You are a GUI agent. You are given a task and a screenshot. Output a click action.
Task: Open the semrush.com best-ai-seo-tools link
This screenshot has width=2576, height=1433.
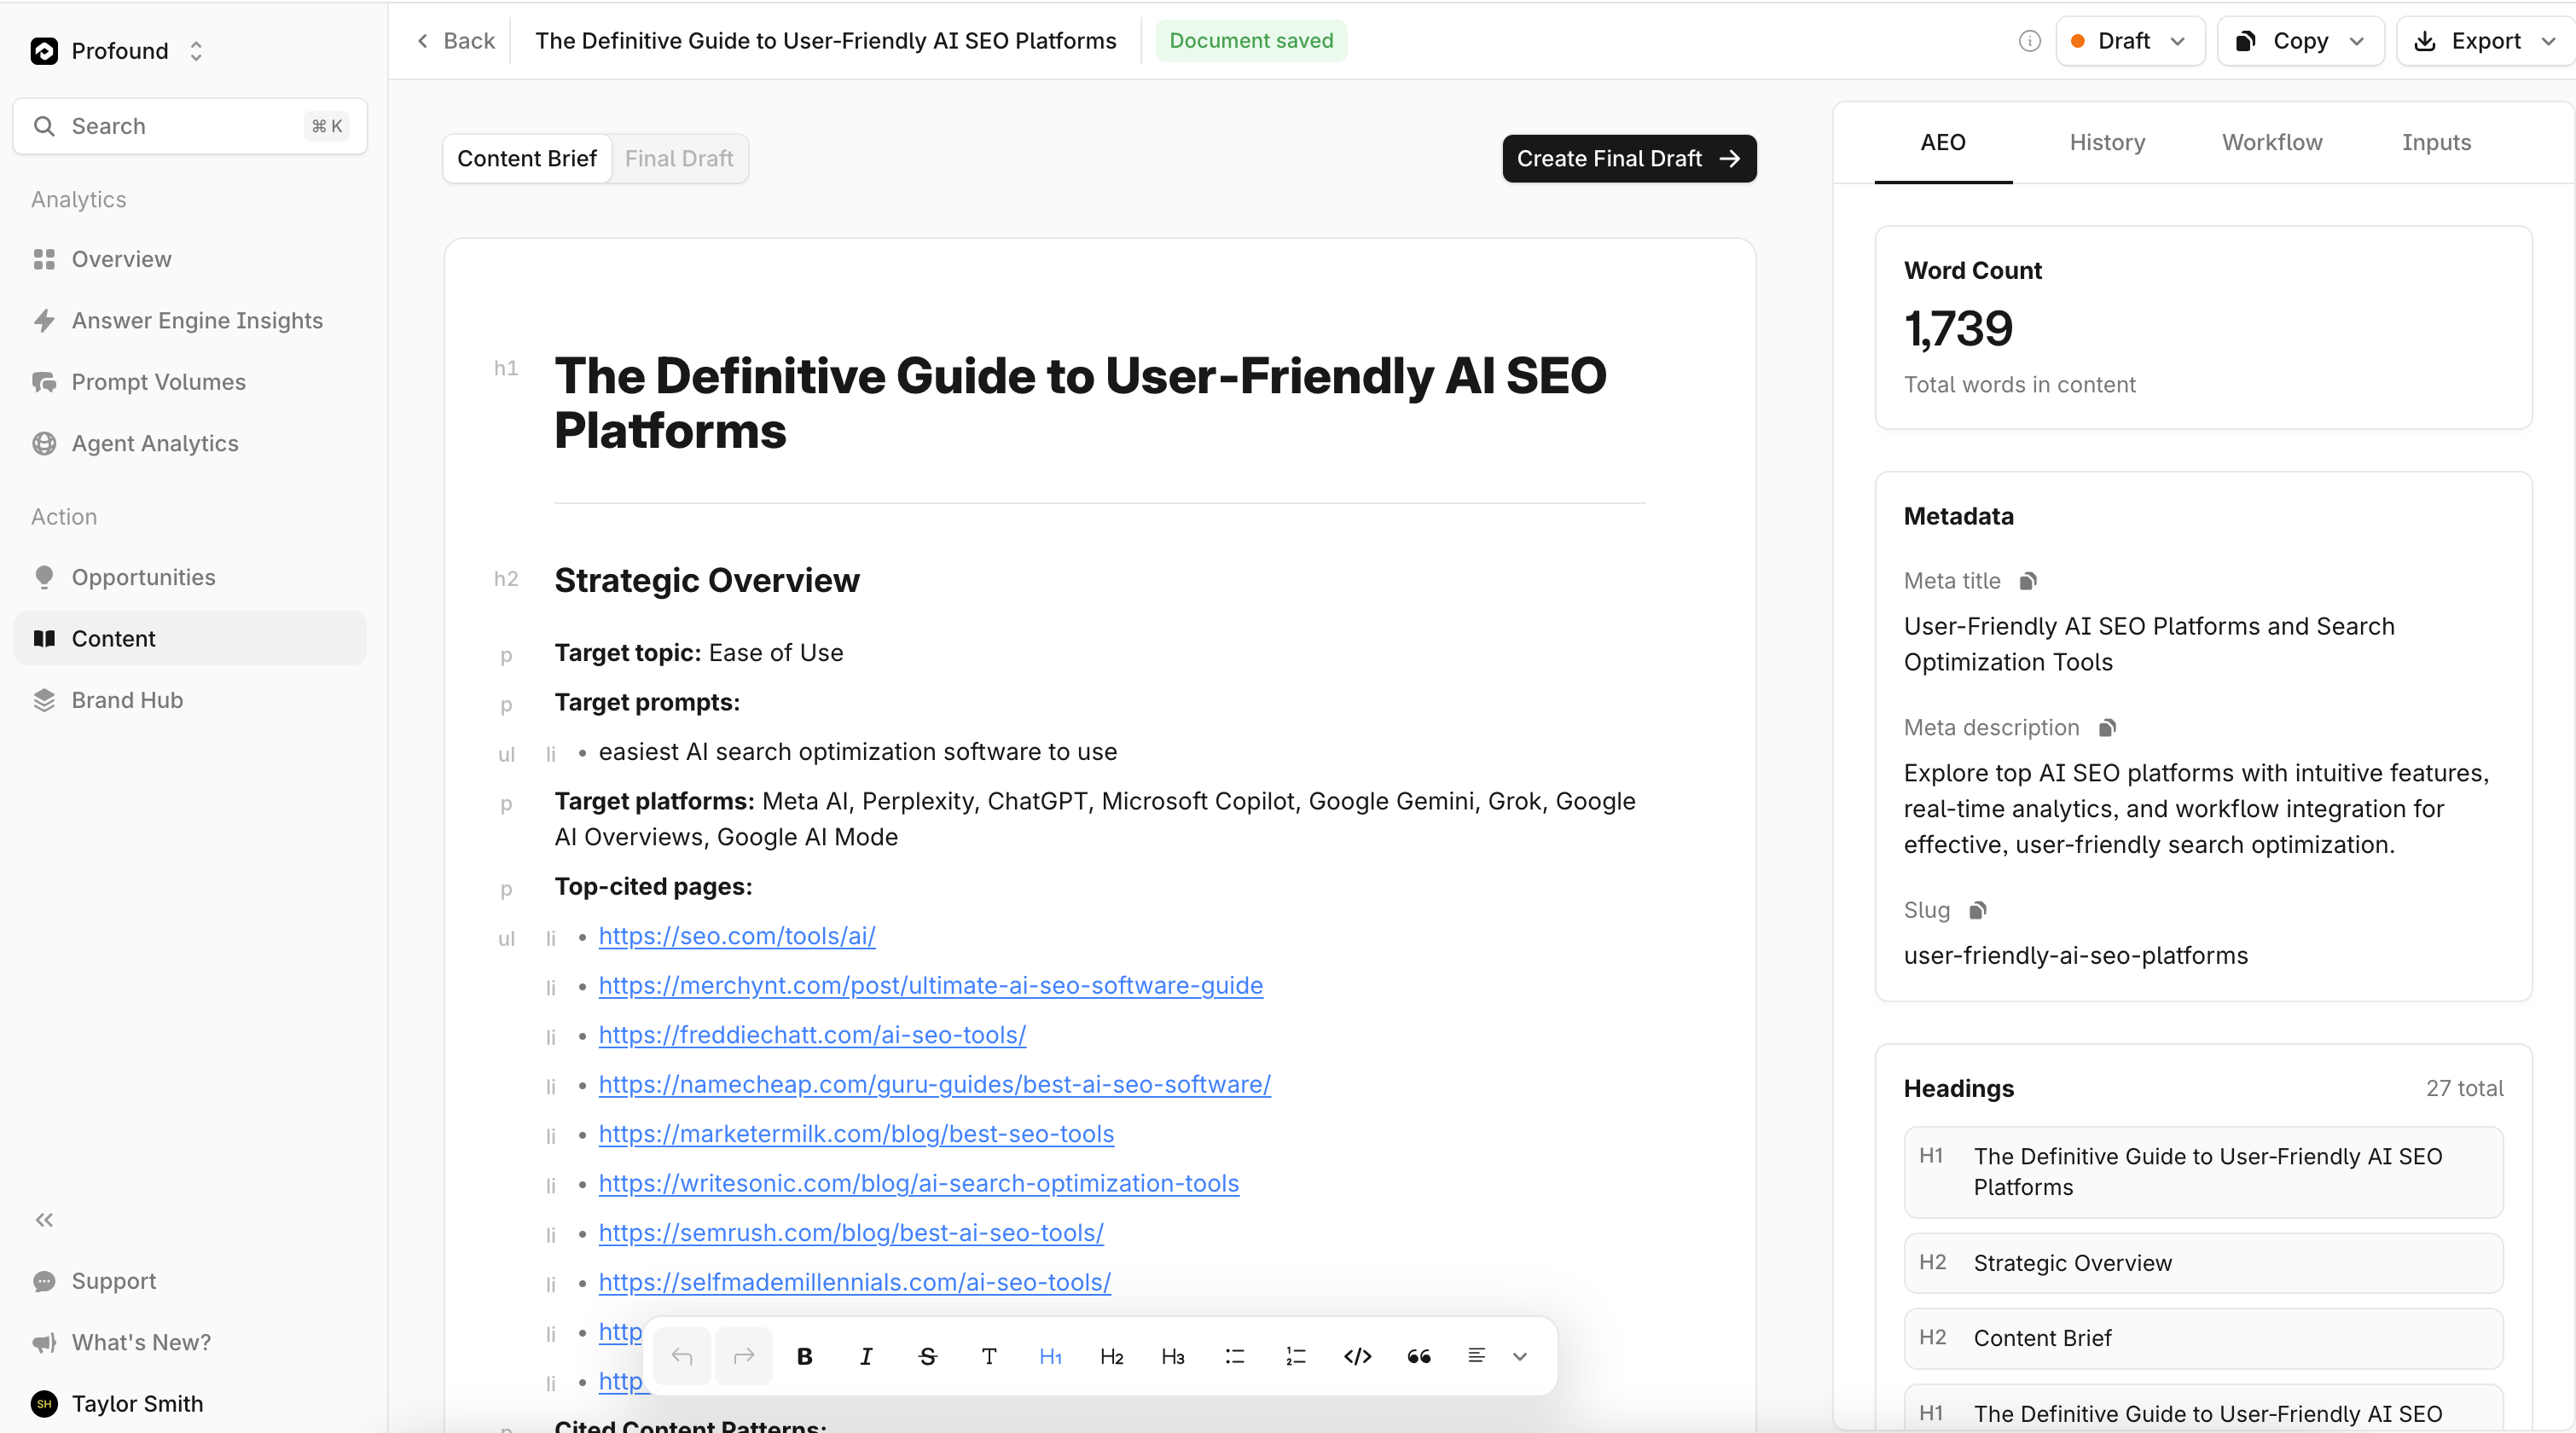pos(851,1233)
